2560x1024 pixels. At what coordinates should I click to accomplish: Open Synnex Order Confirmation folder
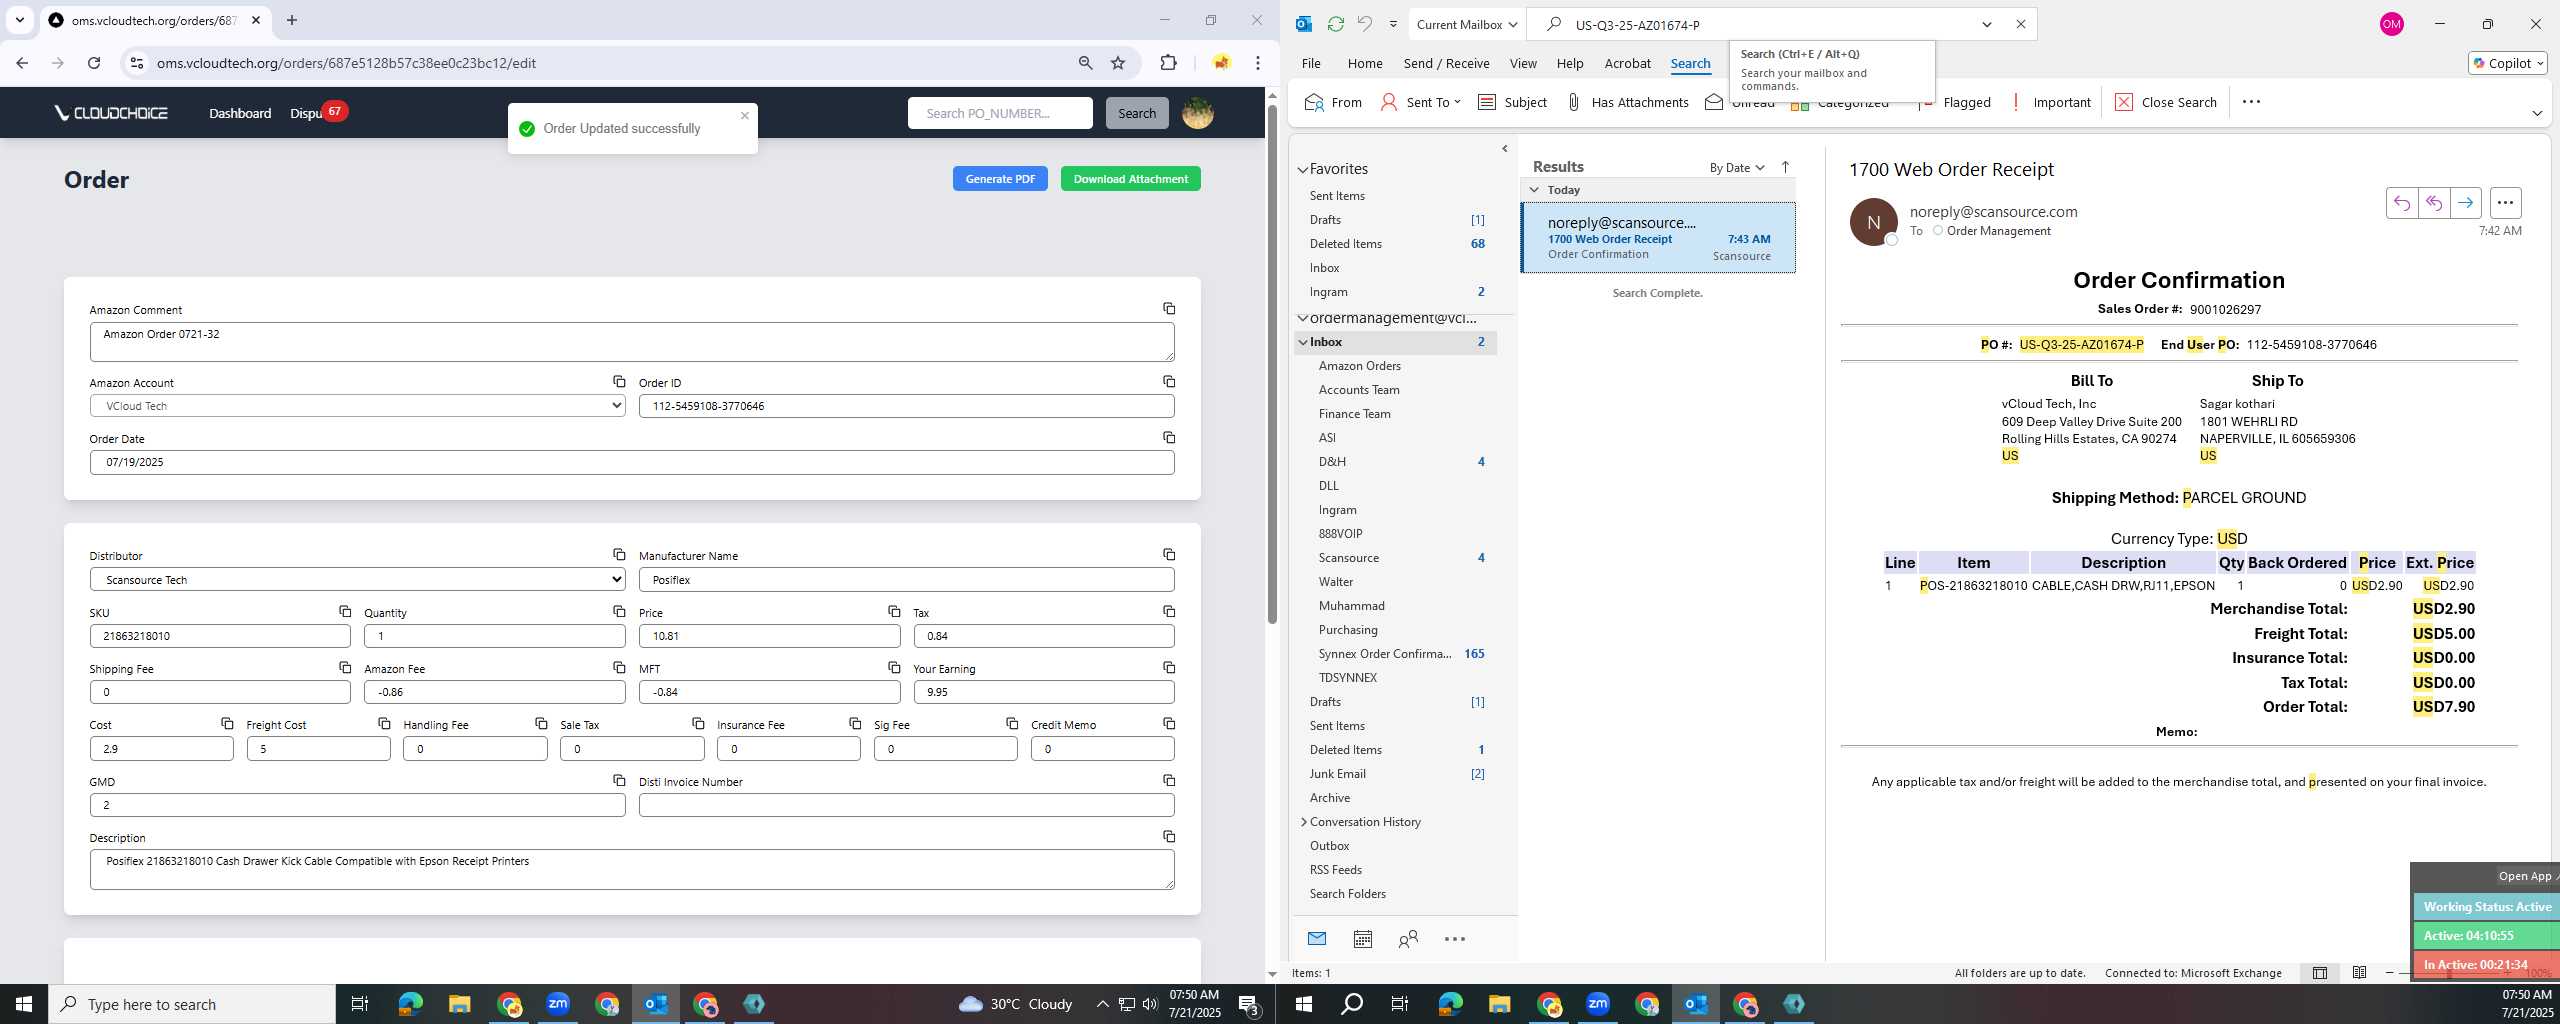click(1384, 654)
